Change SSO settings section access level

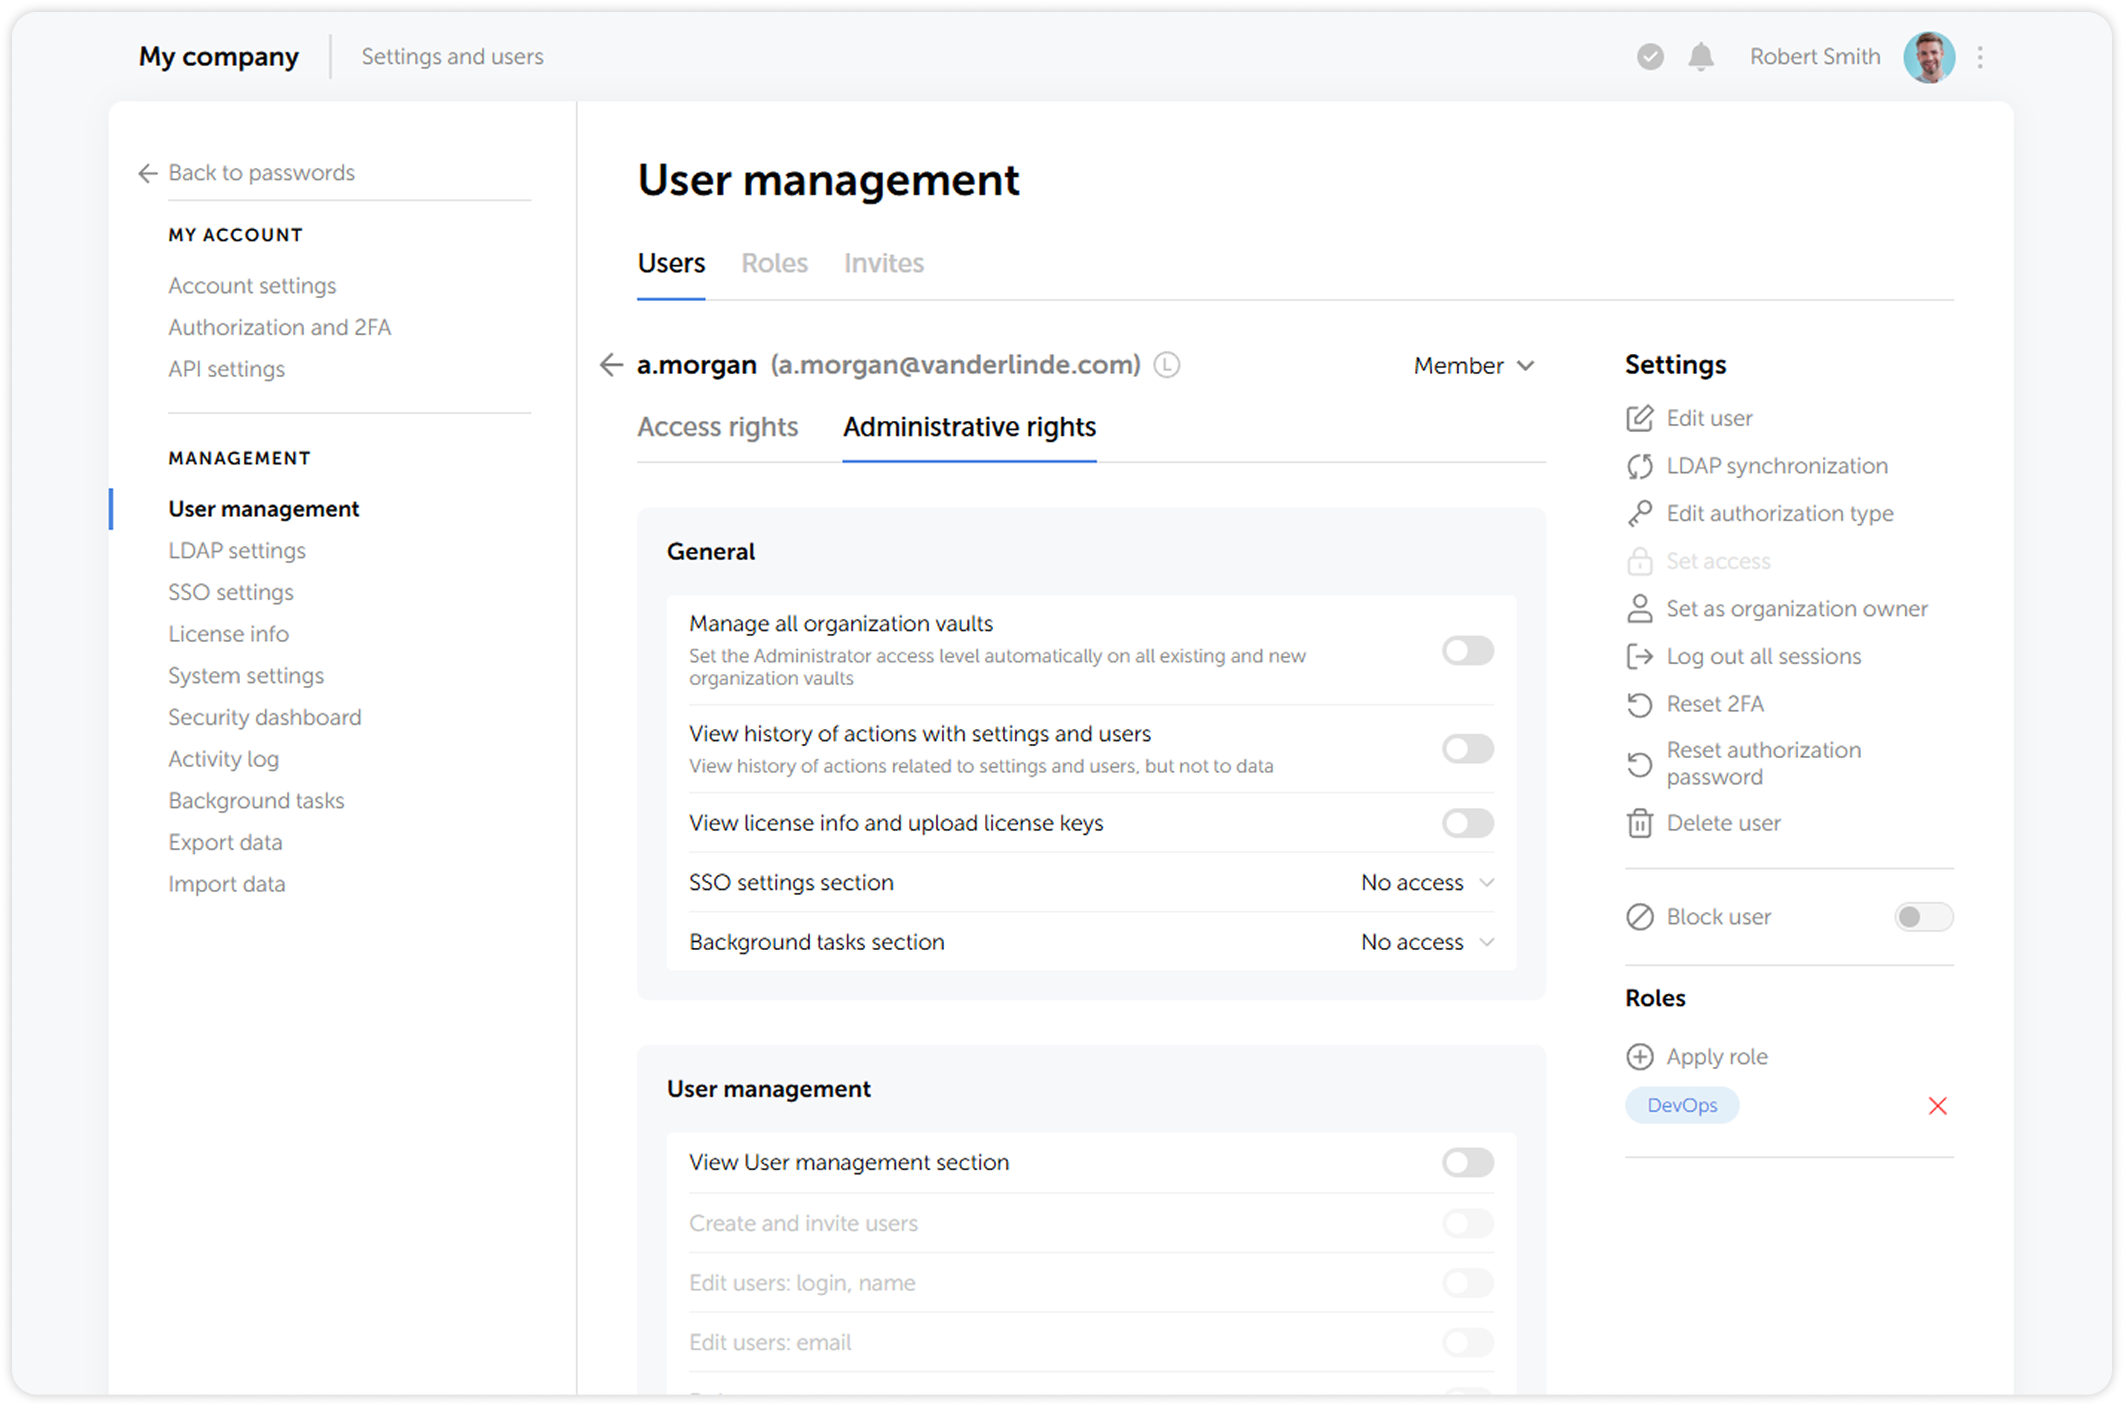tap(1425, 882)
